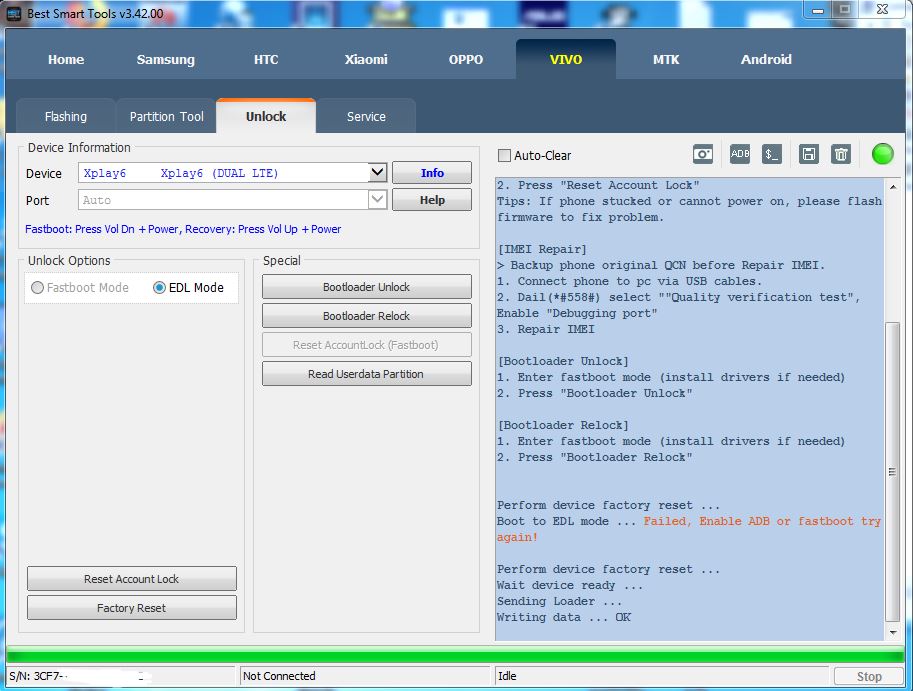Select the Unlock sub-tab
913x691 pixels.
[266, 116]
